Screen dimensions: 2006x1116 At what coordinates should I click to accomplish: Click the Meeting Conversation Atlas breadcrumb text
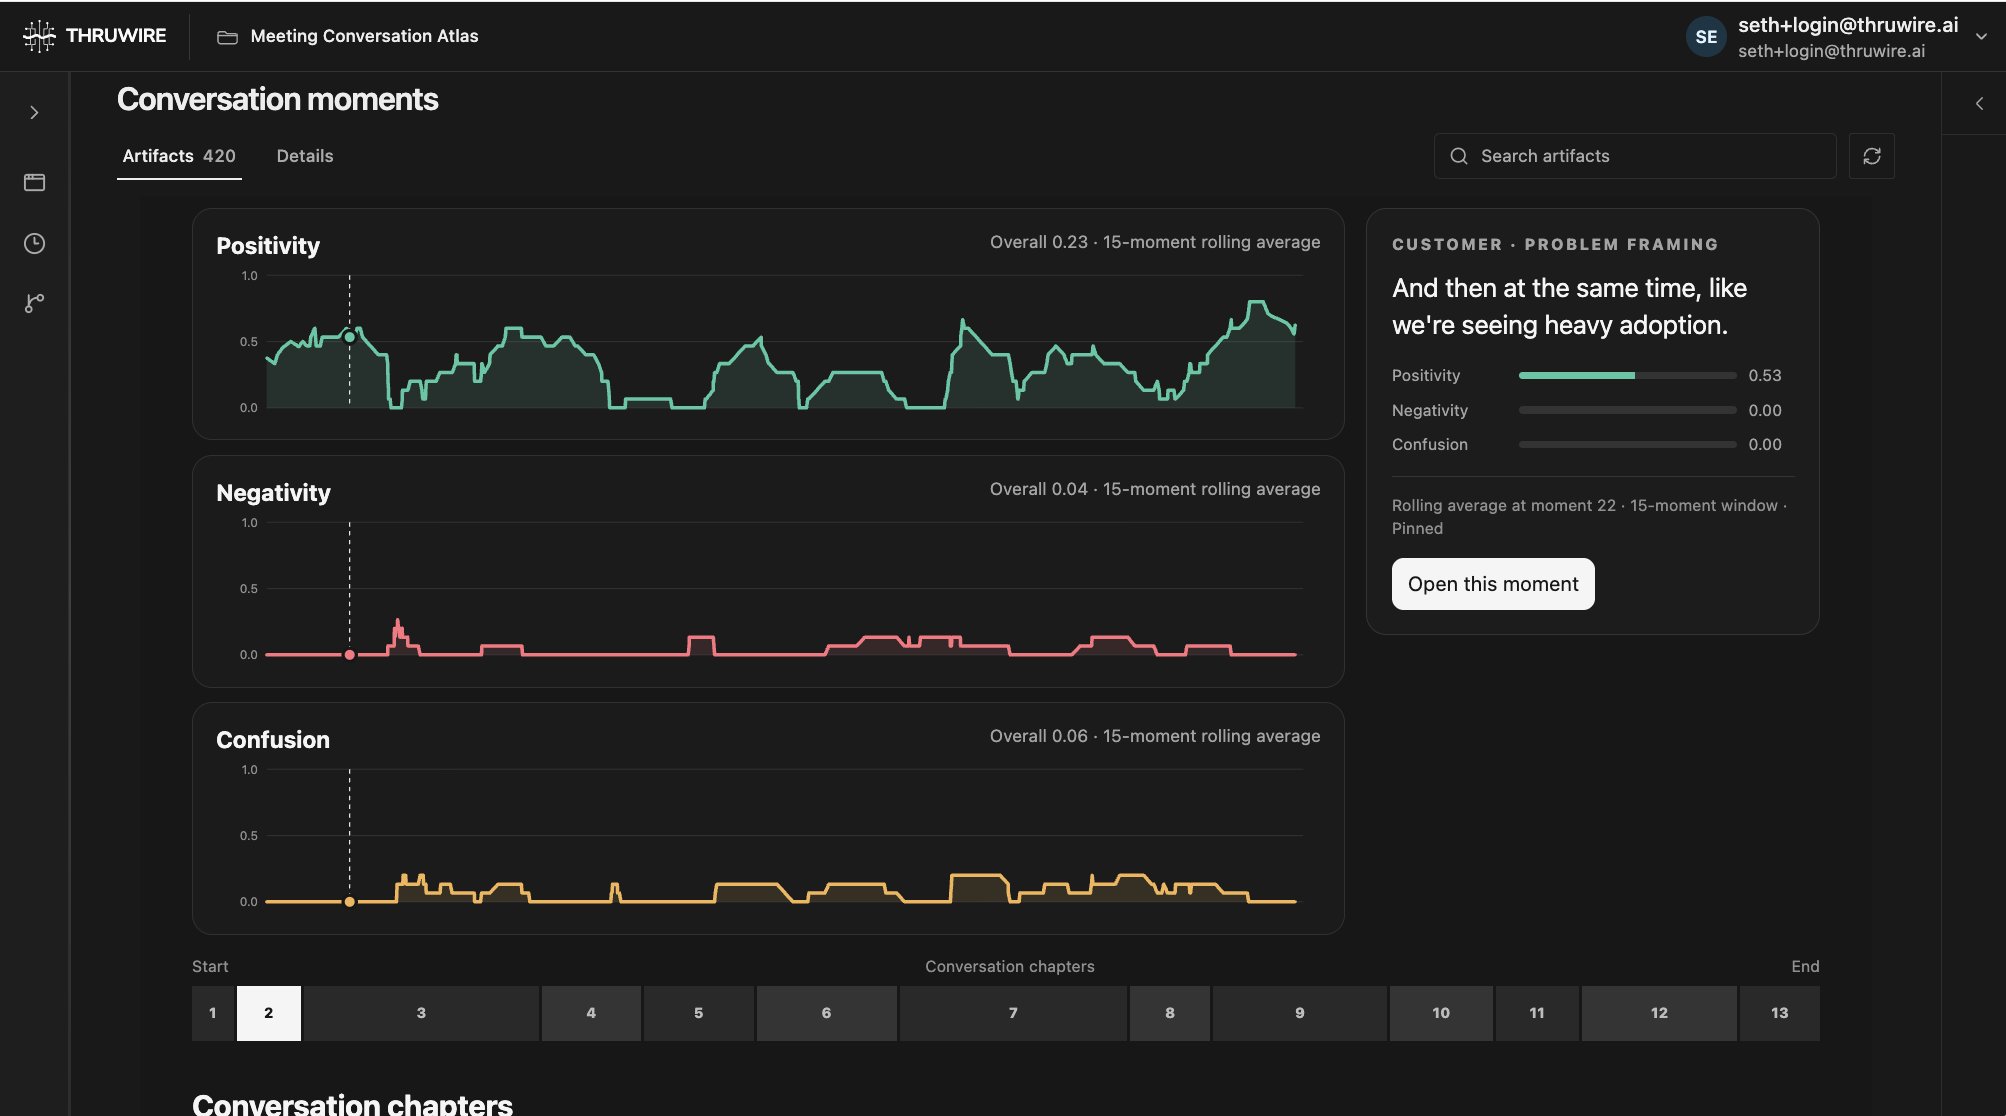tap(364, 36)
